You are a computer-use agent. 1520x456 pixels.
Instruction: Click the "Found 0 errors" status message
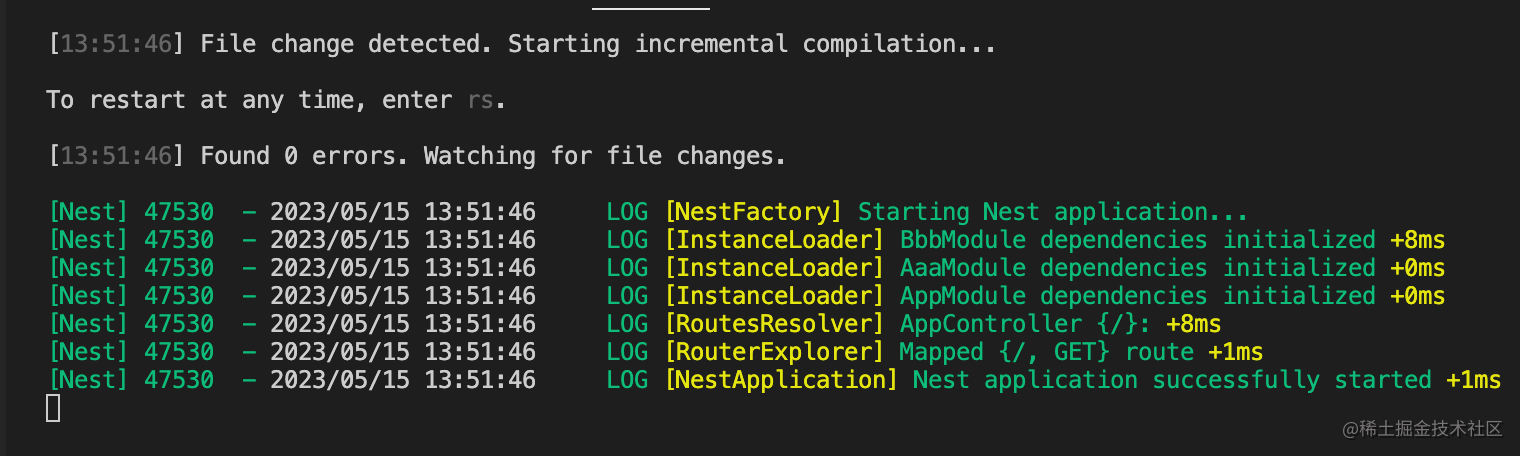(493, 156)
